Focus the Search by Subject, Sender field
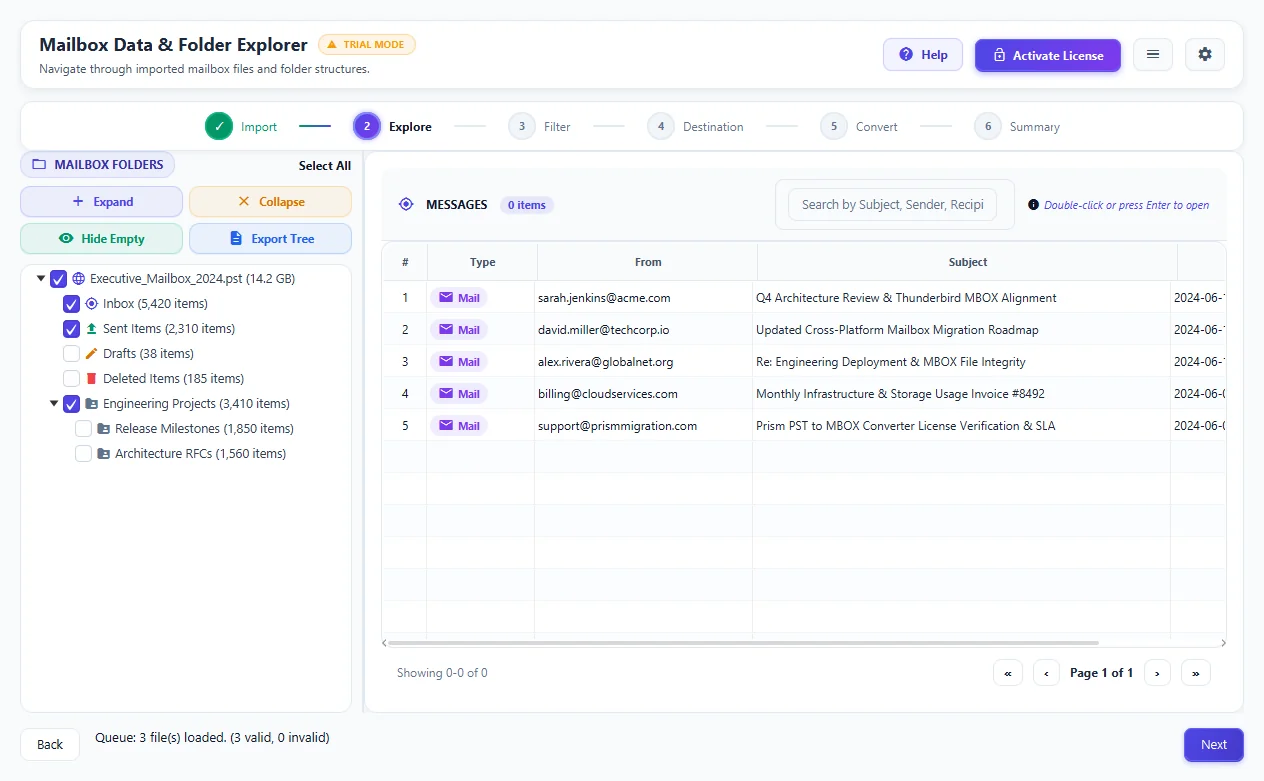1264x781 pixels. click(892, 205)
